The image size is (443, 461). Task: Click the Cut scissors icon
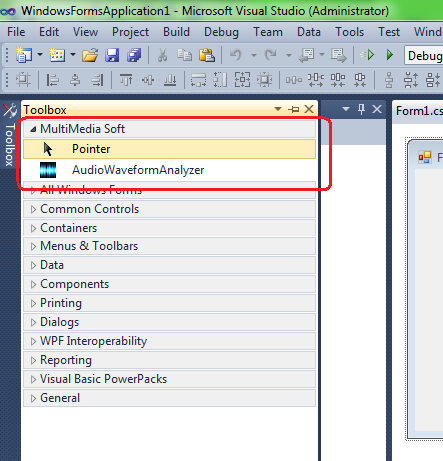click(x=163, y=55)
